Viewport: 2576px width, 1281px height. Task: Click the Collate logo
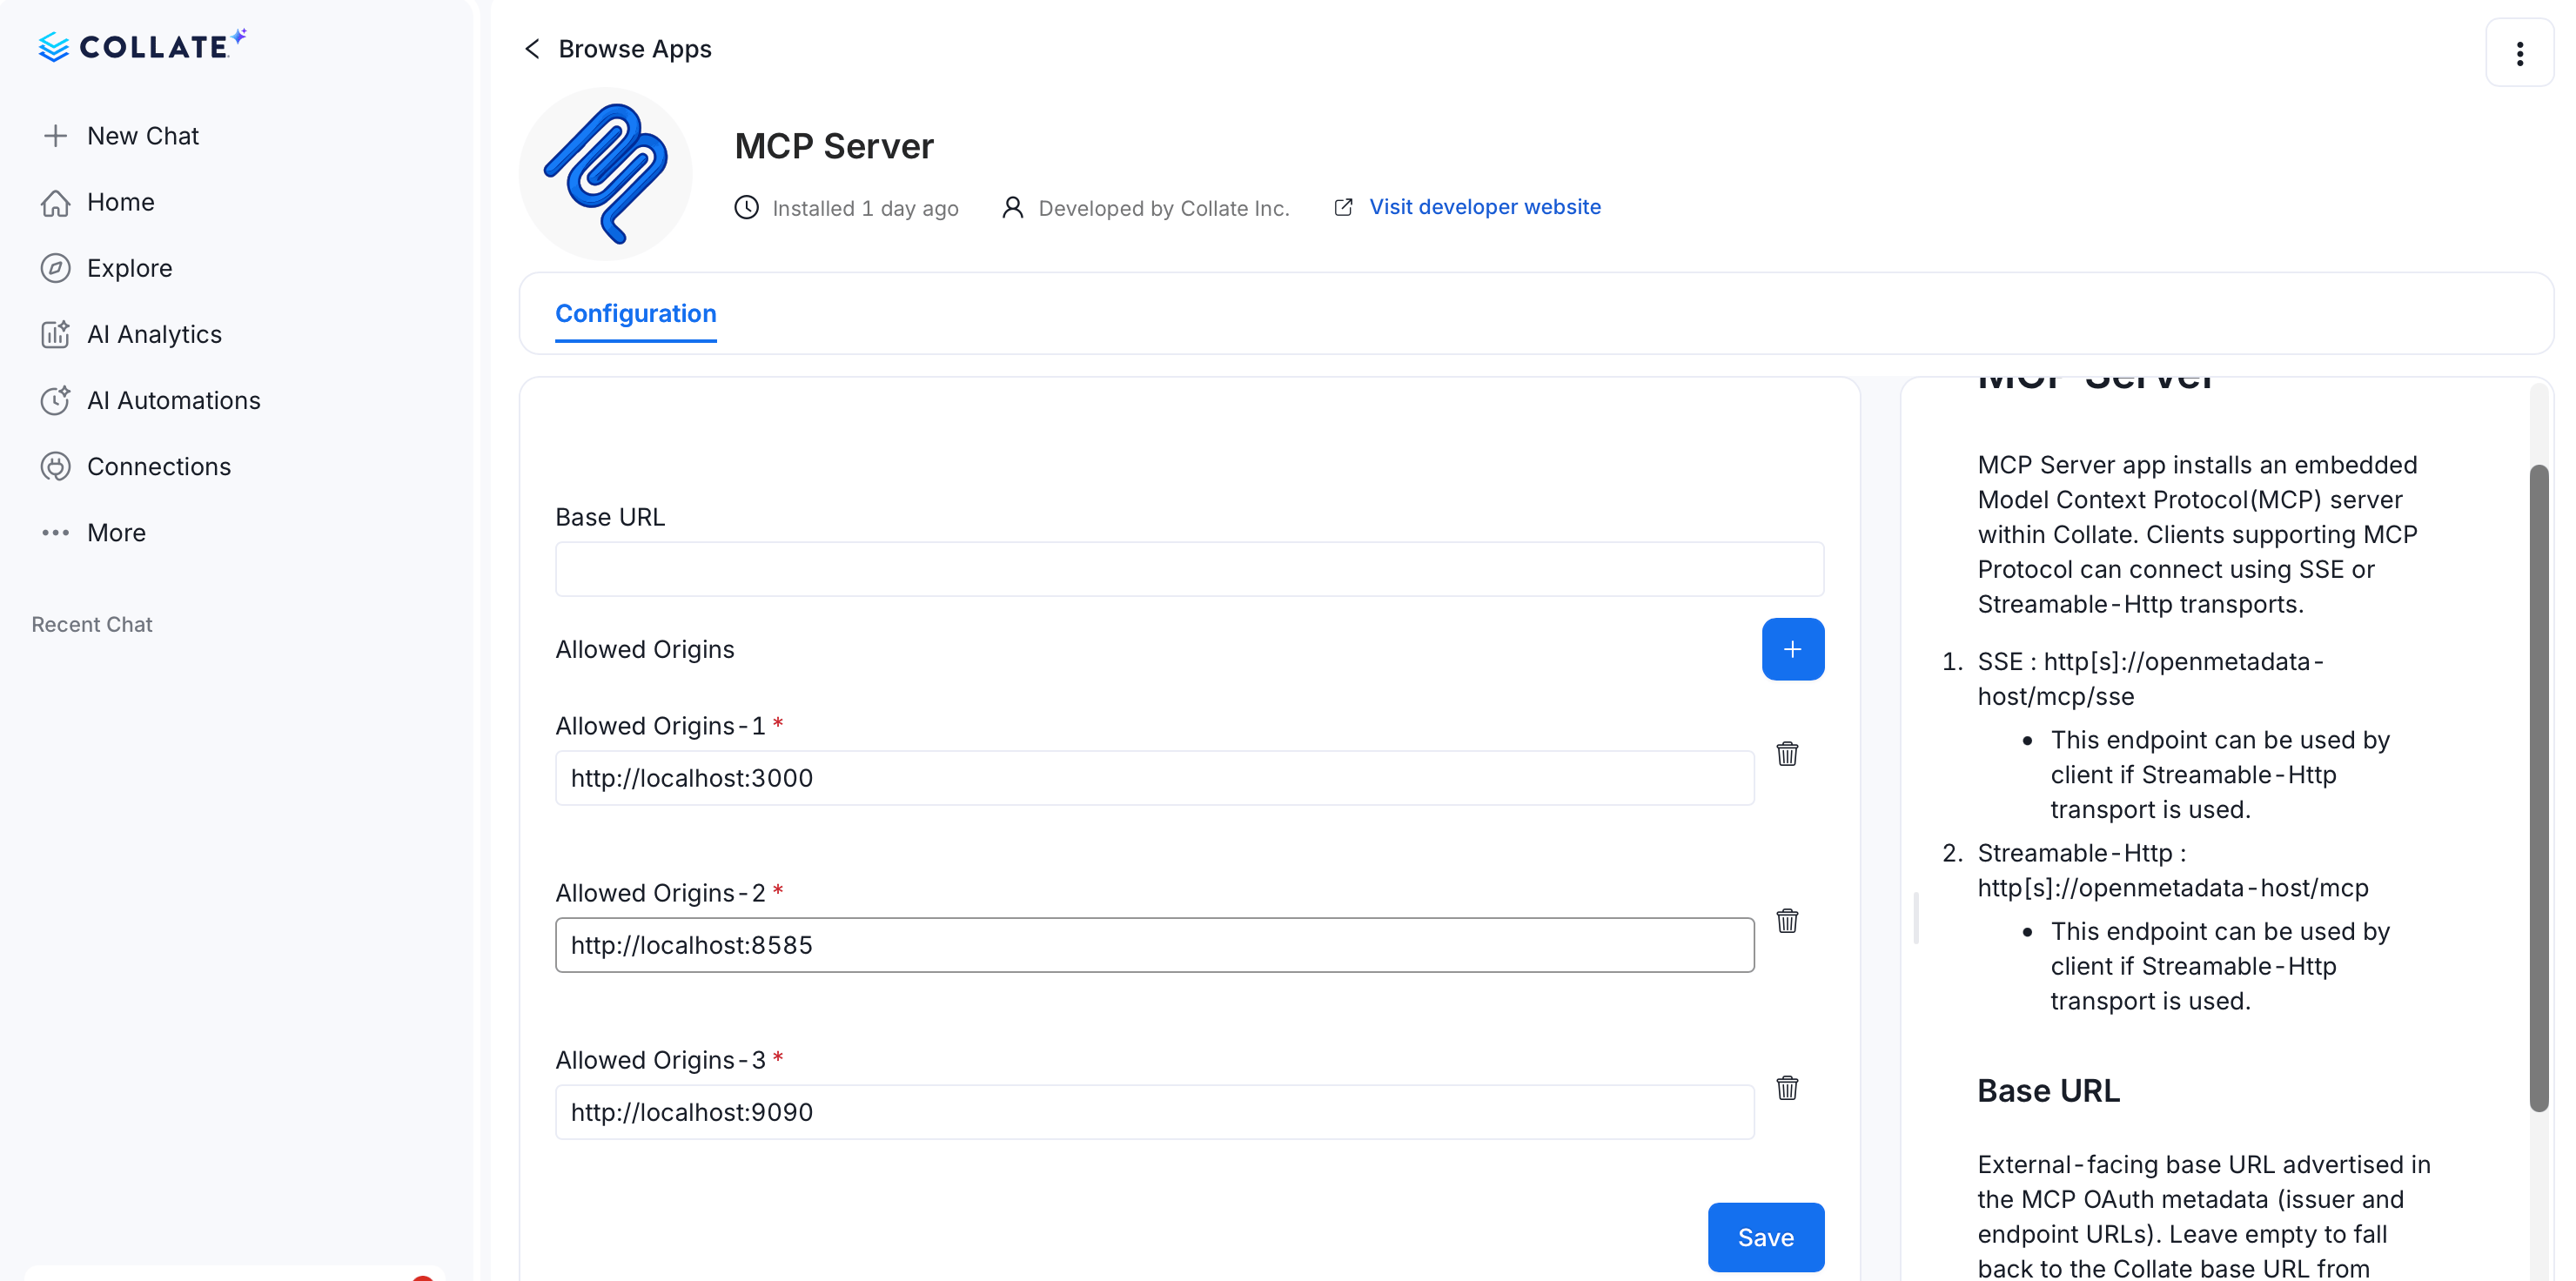pos(142,46)
